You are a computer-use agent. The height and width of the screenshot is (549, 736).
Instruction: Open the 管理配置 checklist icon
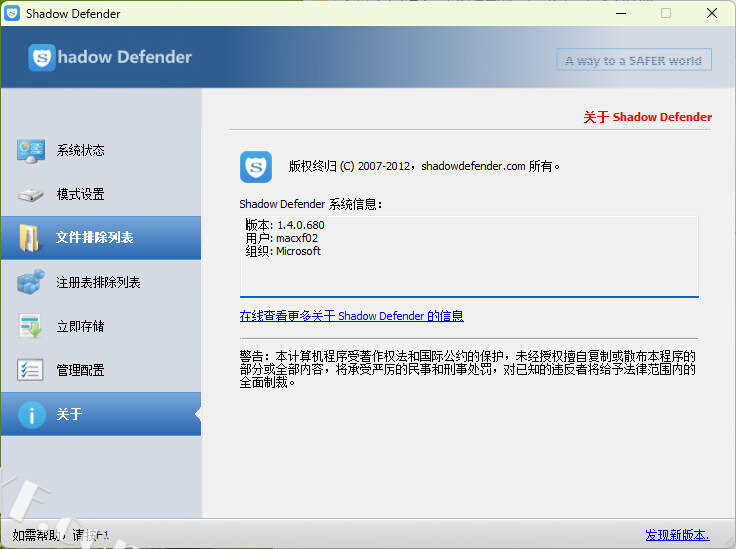point(30,370)
